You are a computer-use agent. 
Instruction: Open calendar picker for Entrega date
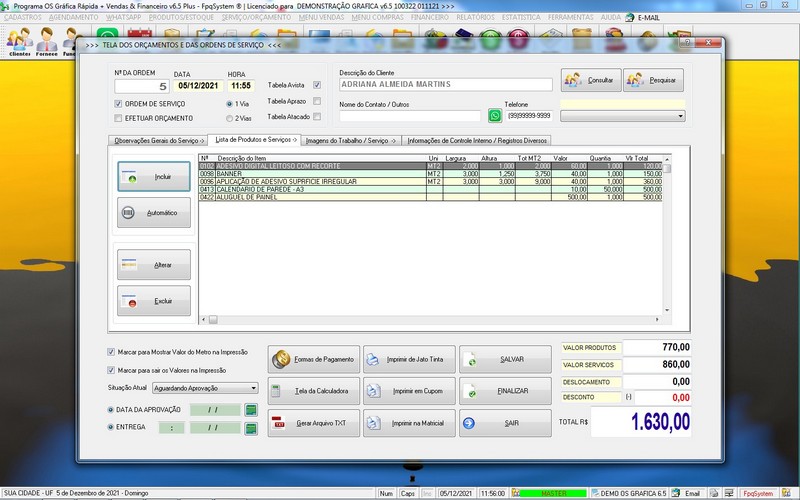[x=251, y=429]
